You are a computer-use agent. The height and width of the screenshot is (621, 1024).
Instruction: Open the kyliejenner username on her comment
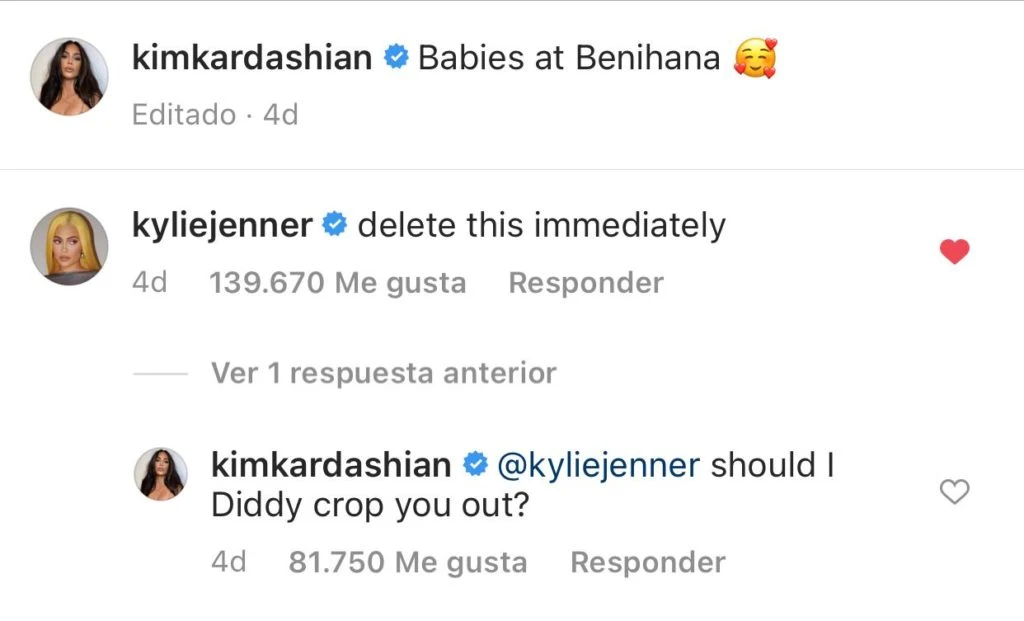coord(222,226)
